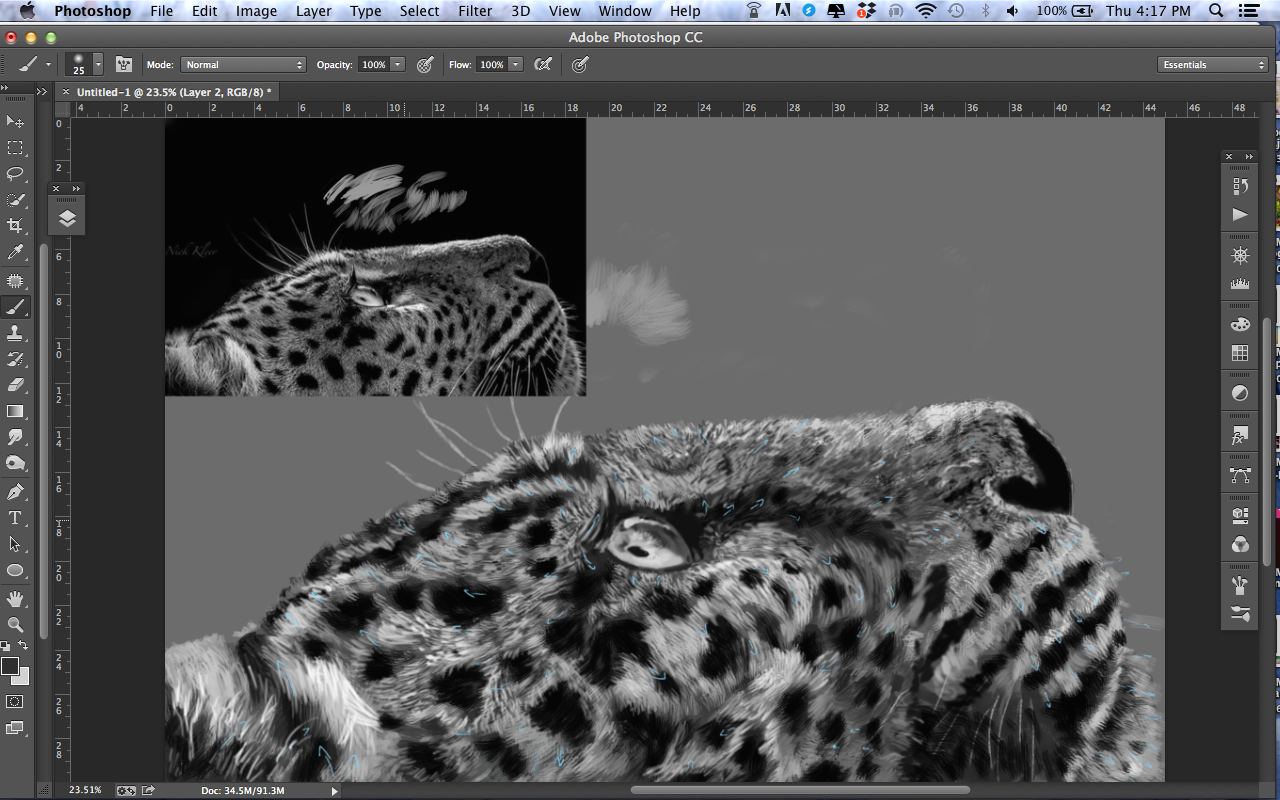The height and width of the screenshot is (800, 1280).
Task: Select the Path Selection arrow tool
Action: pyautogui.click(x=15, y=544)
